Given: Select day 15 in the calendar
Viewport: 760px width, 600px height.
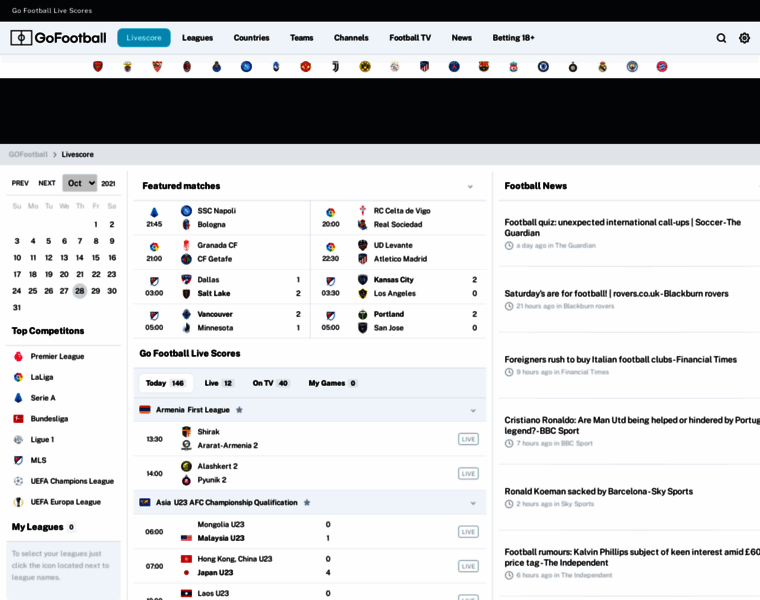Looking at the screenshot, I should point(95,258).
